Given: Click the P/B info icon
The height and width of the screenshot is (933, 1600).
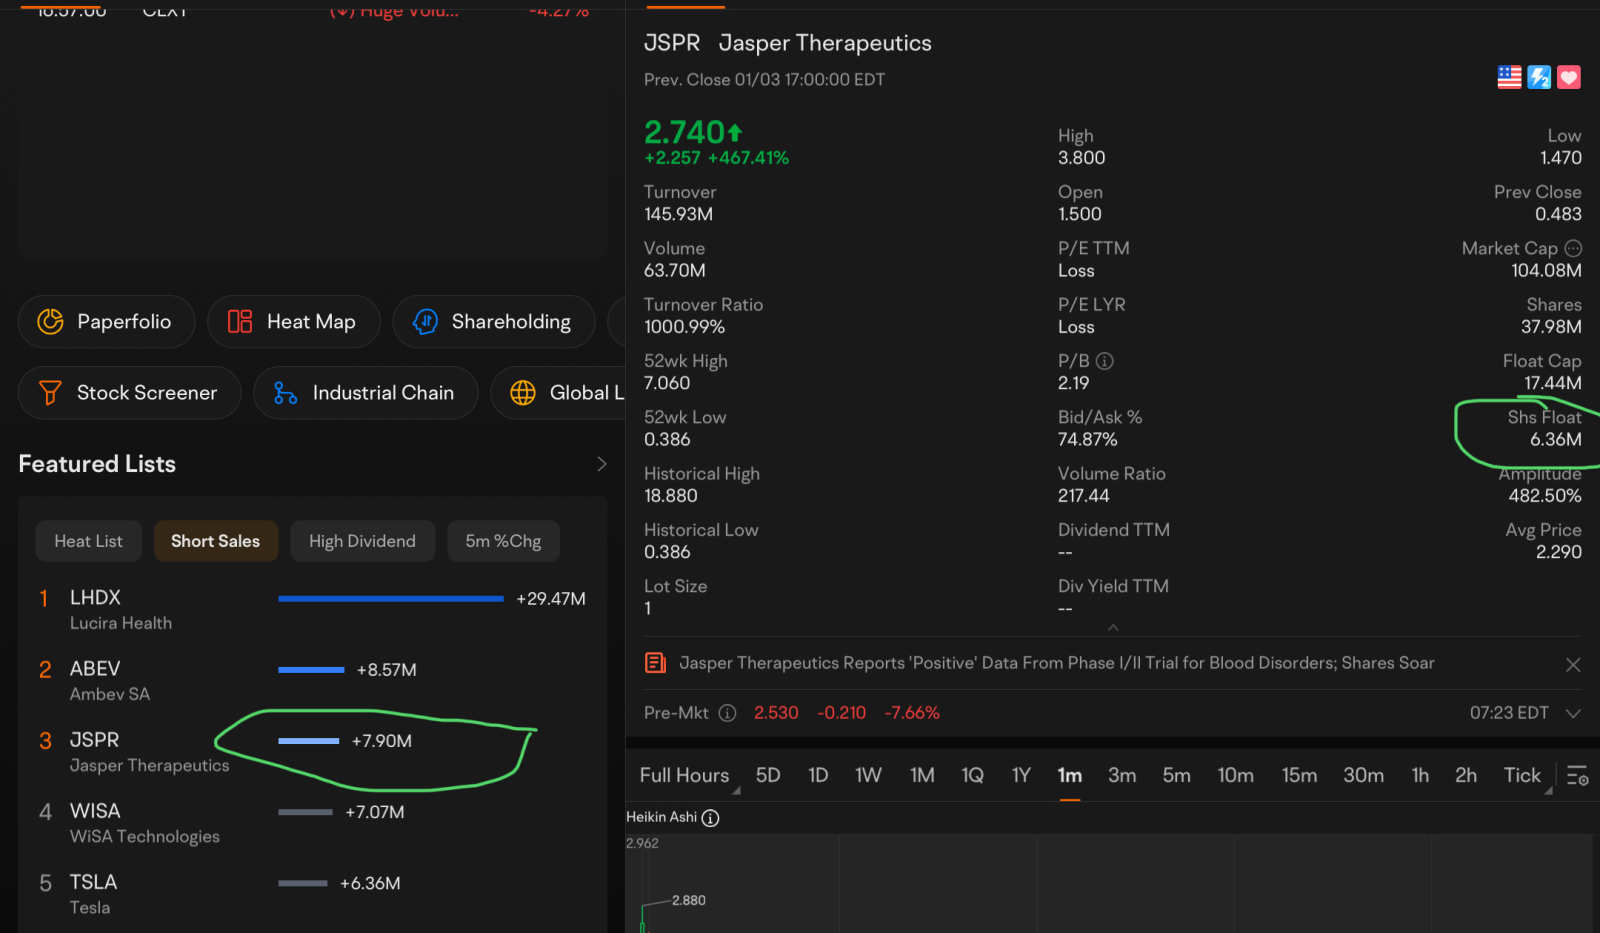Looking at the screenshot, I should click(x=1105, y=361).
